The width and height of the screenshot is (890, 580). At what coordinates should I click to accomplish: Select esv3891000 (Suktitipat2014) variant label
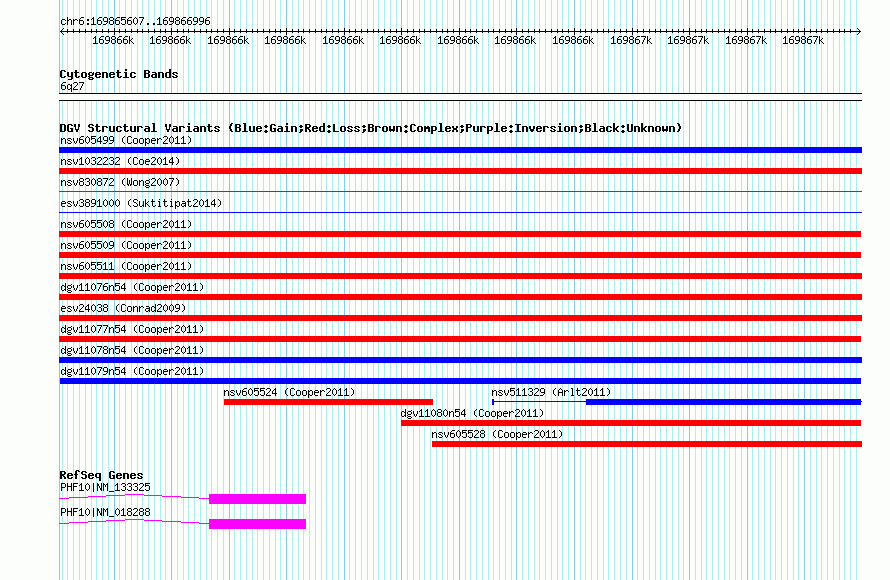(x=141, y=203)
